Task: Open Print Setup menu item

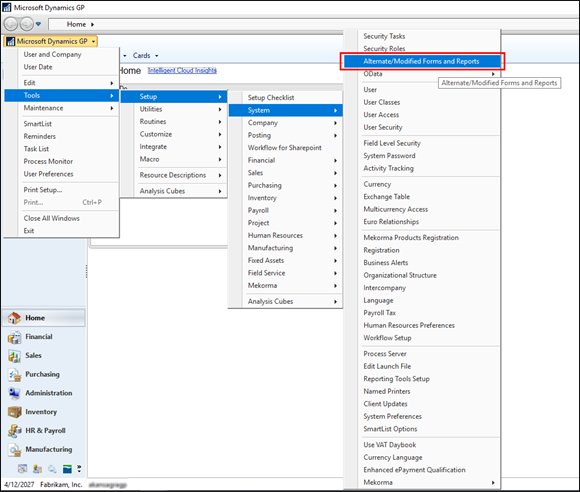Action: (x=62, y=190)
